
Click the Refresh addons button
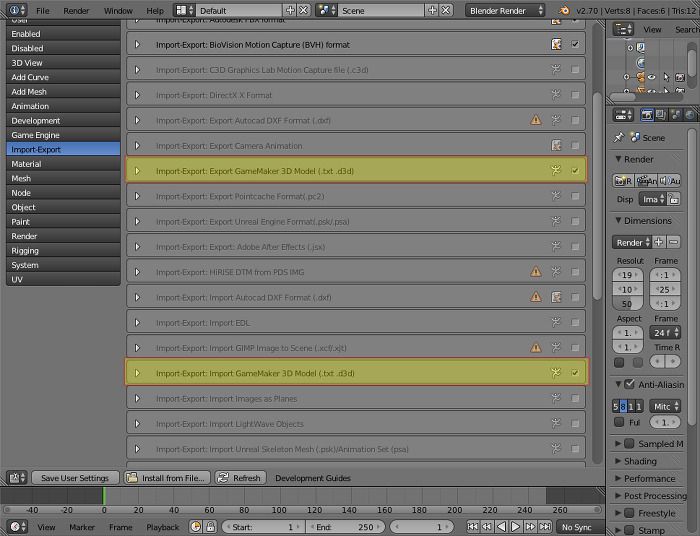coord(240,478)
